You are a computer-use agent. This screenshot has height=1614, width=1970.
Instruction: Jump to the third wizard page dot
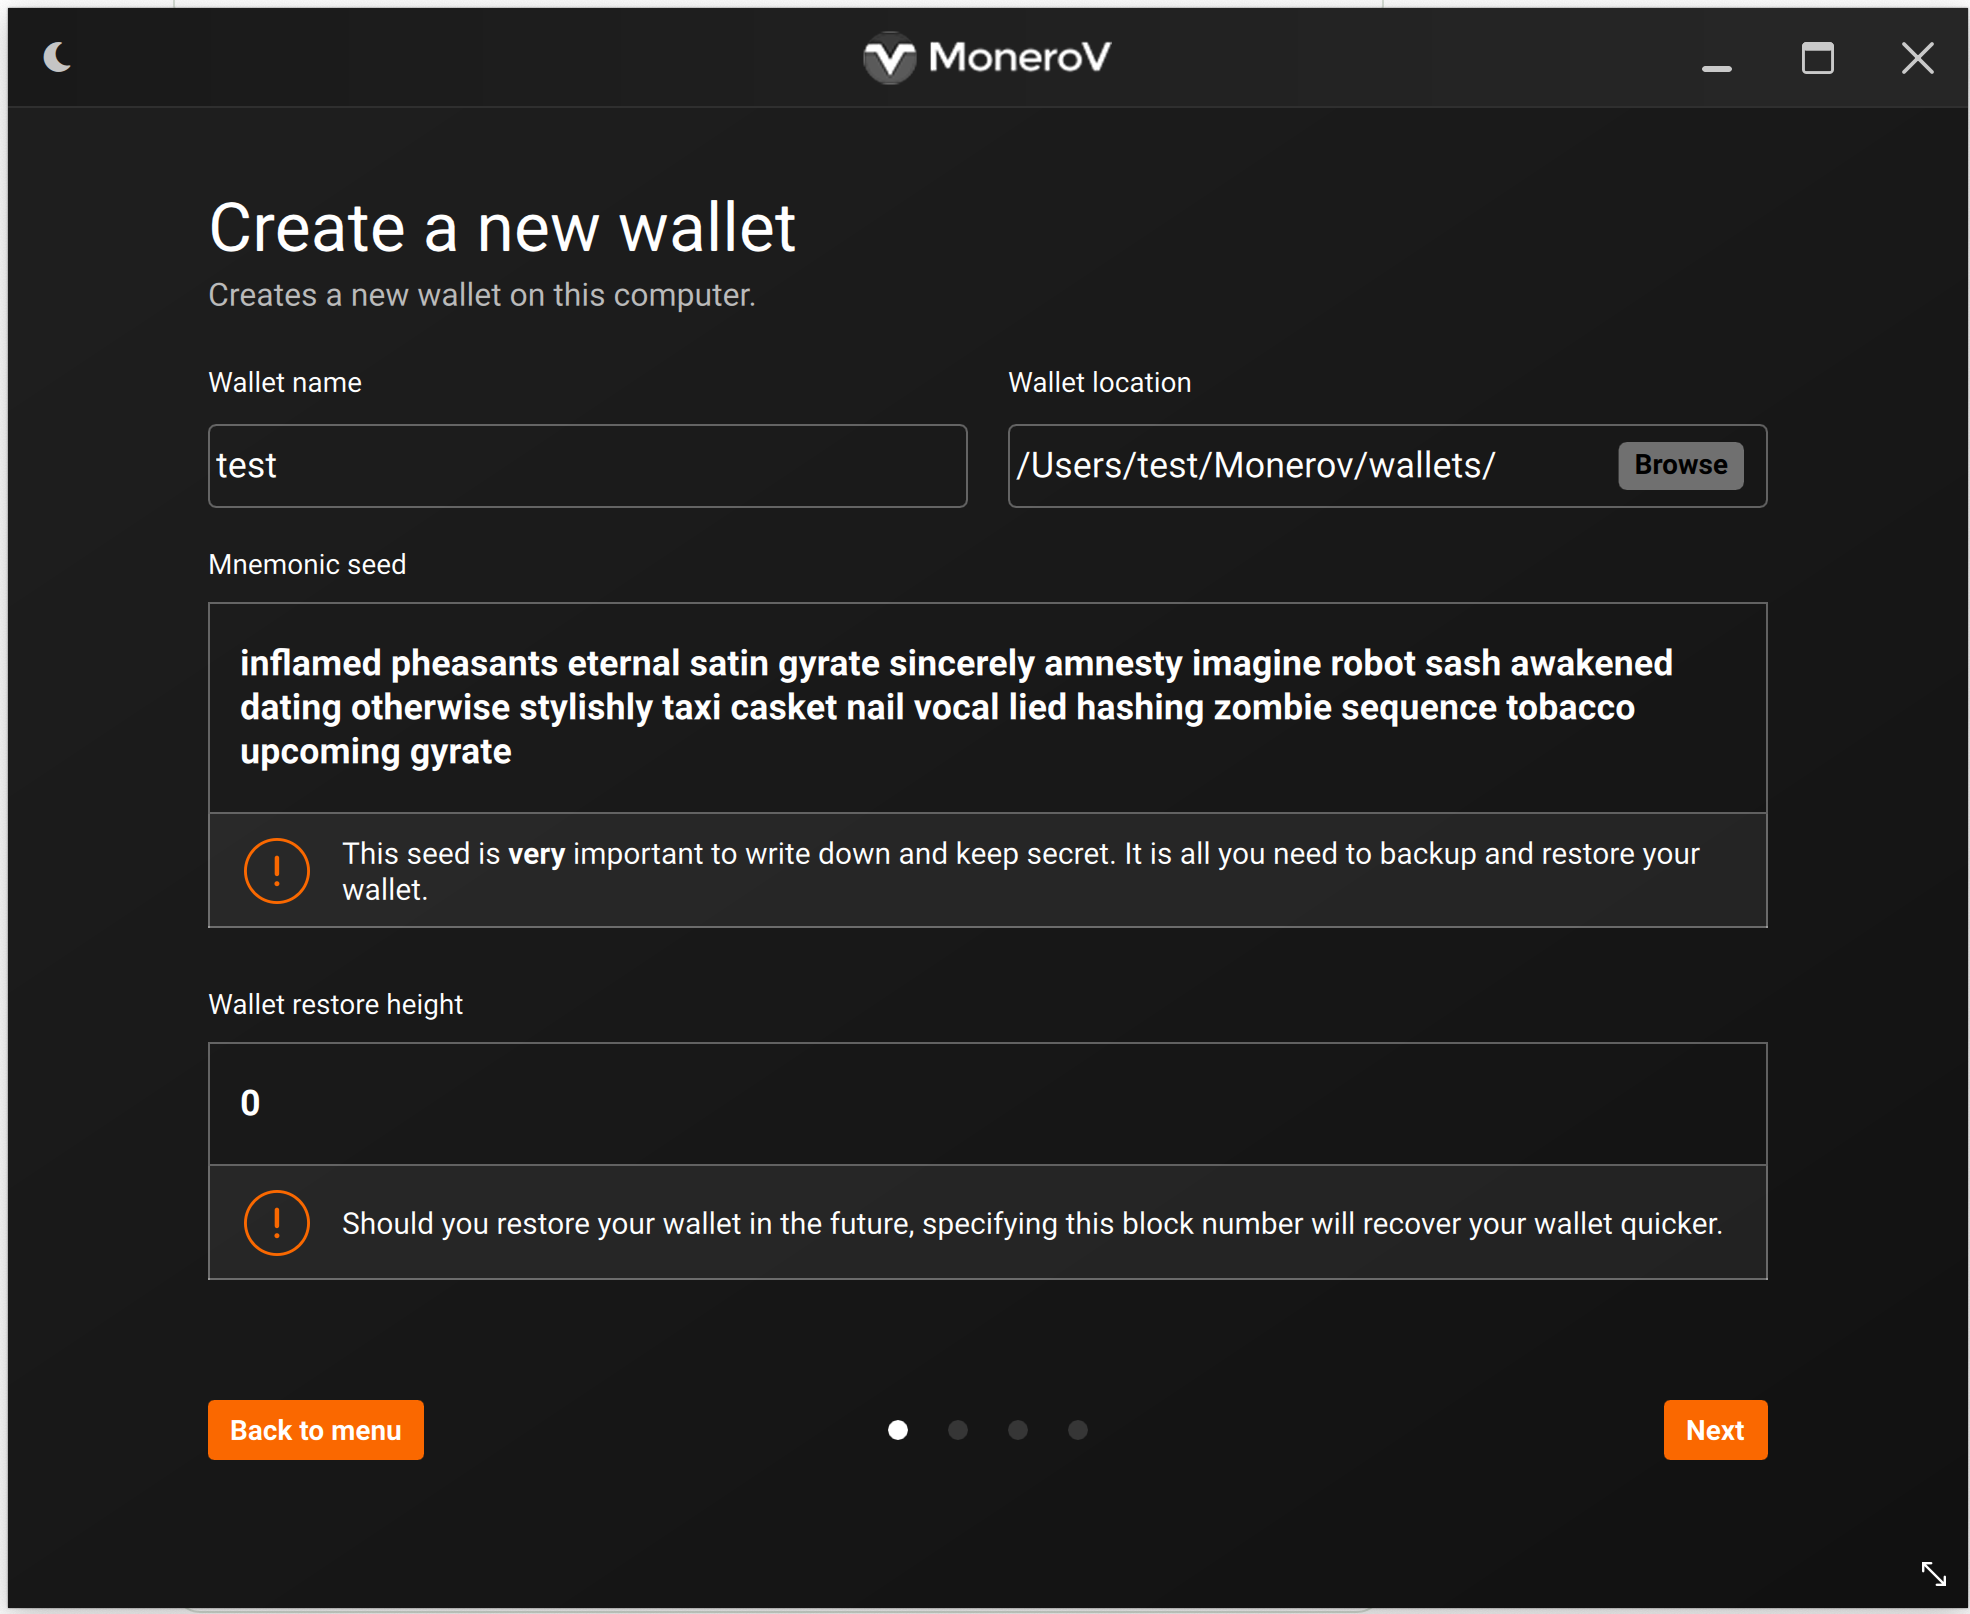point(1018,1430)
